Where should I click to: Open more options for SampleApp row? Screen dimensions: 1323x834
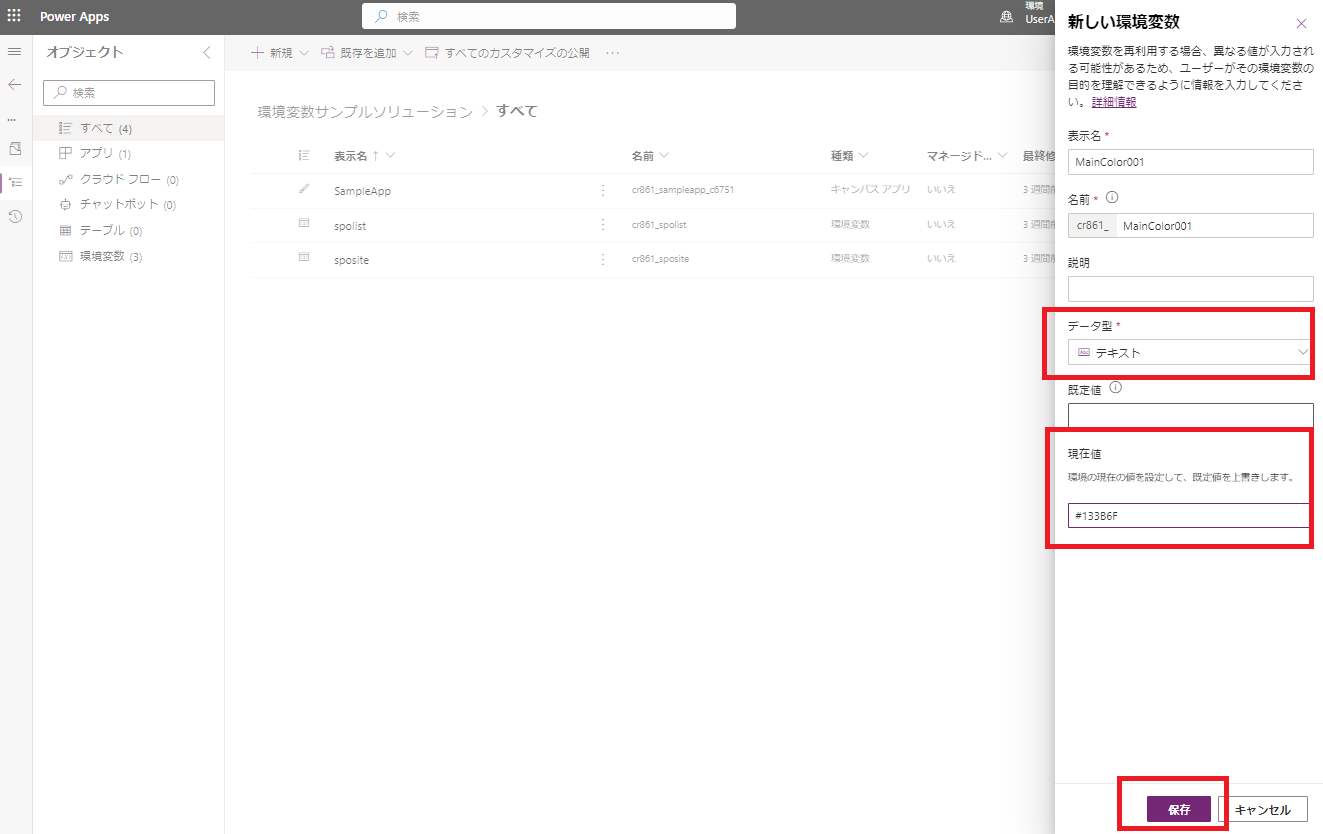602,190
